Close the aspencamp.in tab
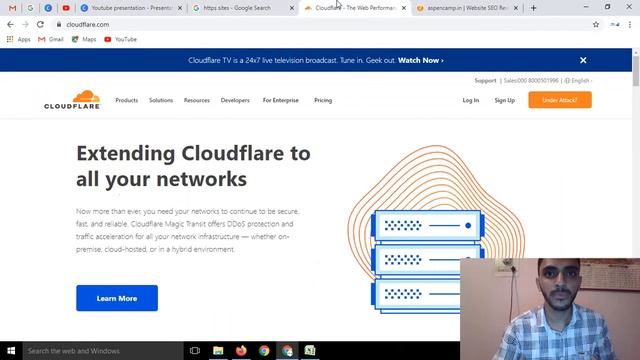 click(516, 8)
